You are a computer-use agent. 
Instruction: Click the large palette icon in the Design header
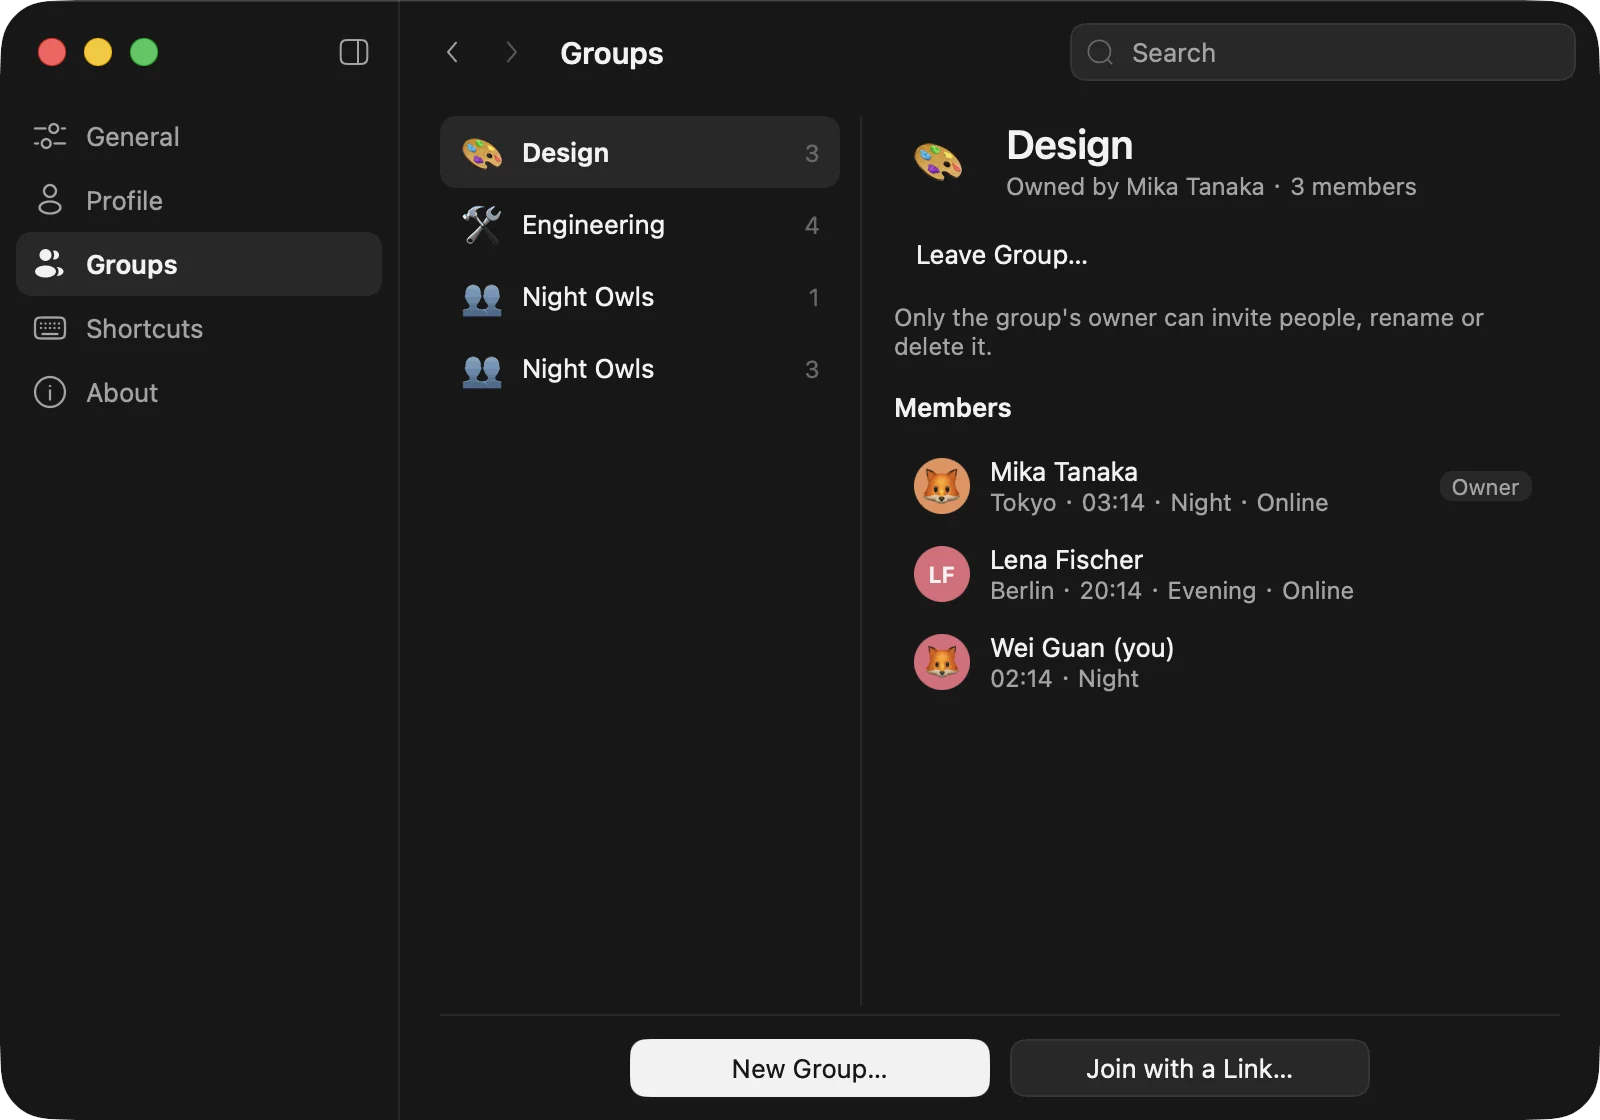(x=938, y=161)
